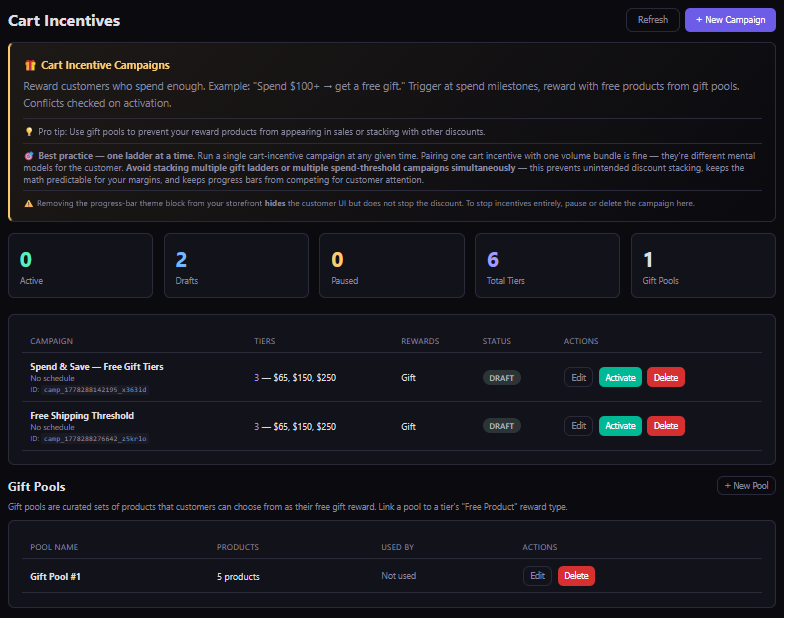
Task: Select the Spend & Save — Free Gift Tiers title
Action: tap(97, 367)
